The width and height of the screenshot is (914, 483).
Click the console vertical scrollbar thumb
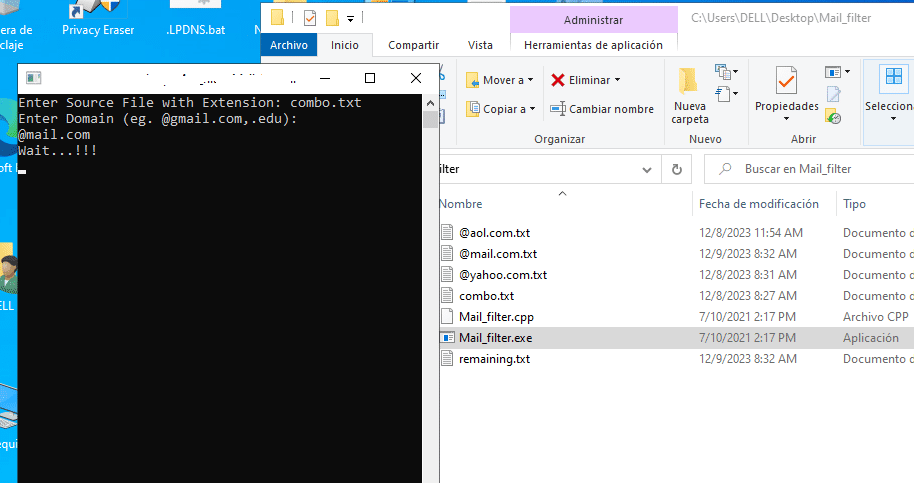[430, 119]
